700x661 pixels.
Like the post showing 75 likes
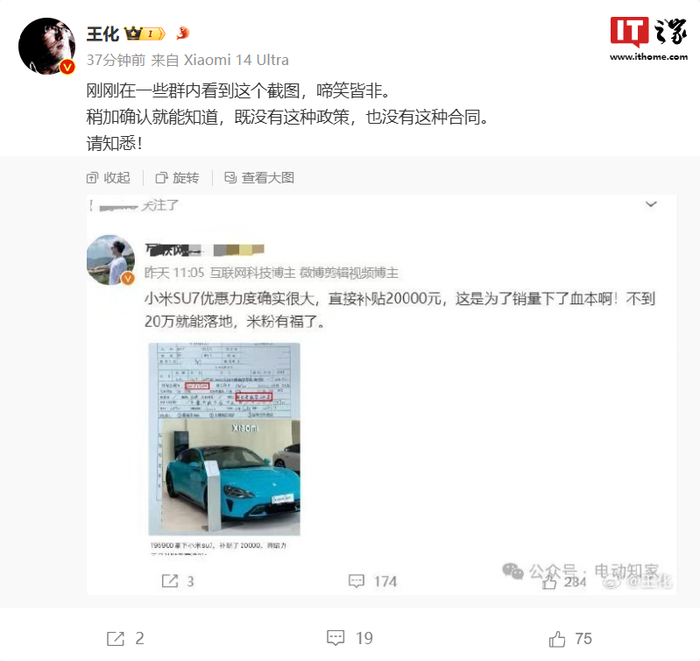coord(557,639)
